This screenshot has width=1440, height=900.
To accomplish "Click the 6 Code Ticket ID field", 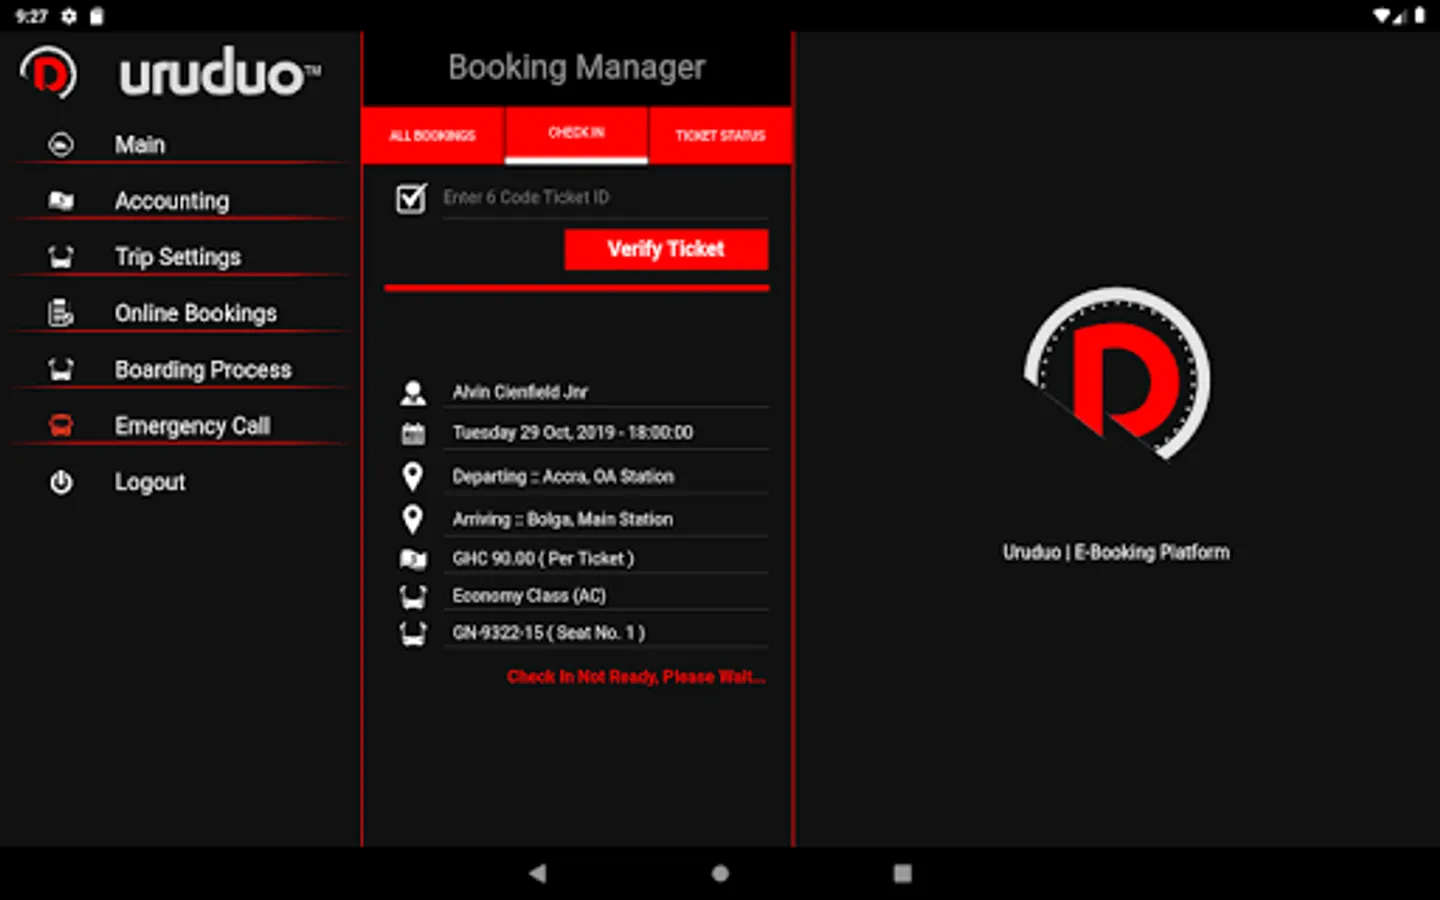I will tap(605, 198).
